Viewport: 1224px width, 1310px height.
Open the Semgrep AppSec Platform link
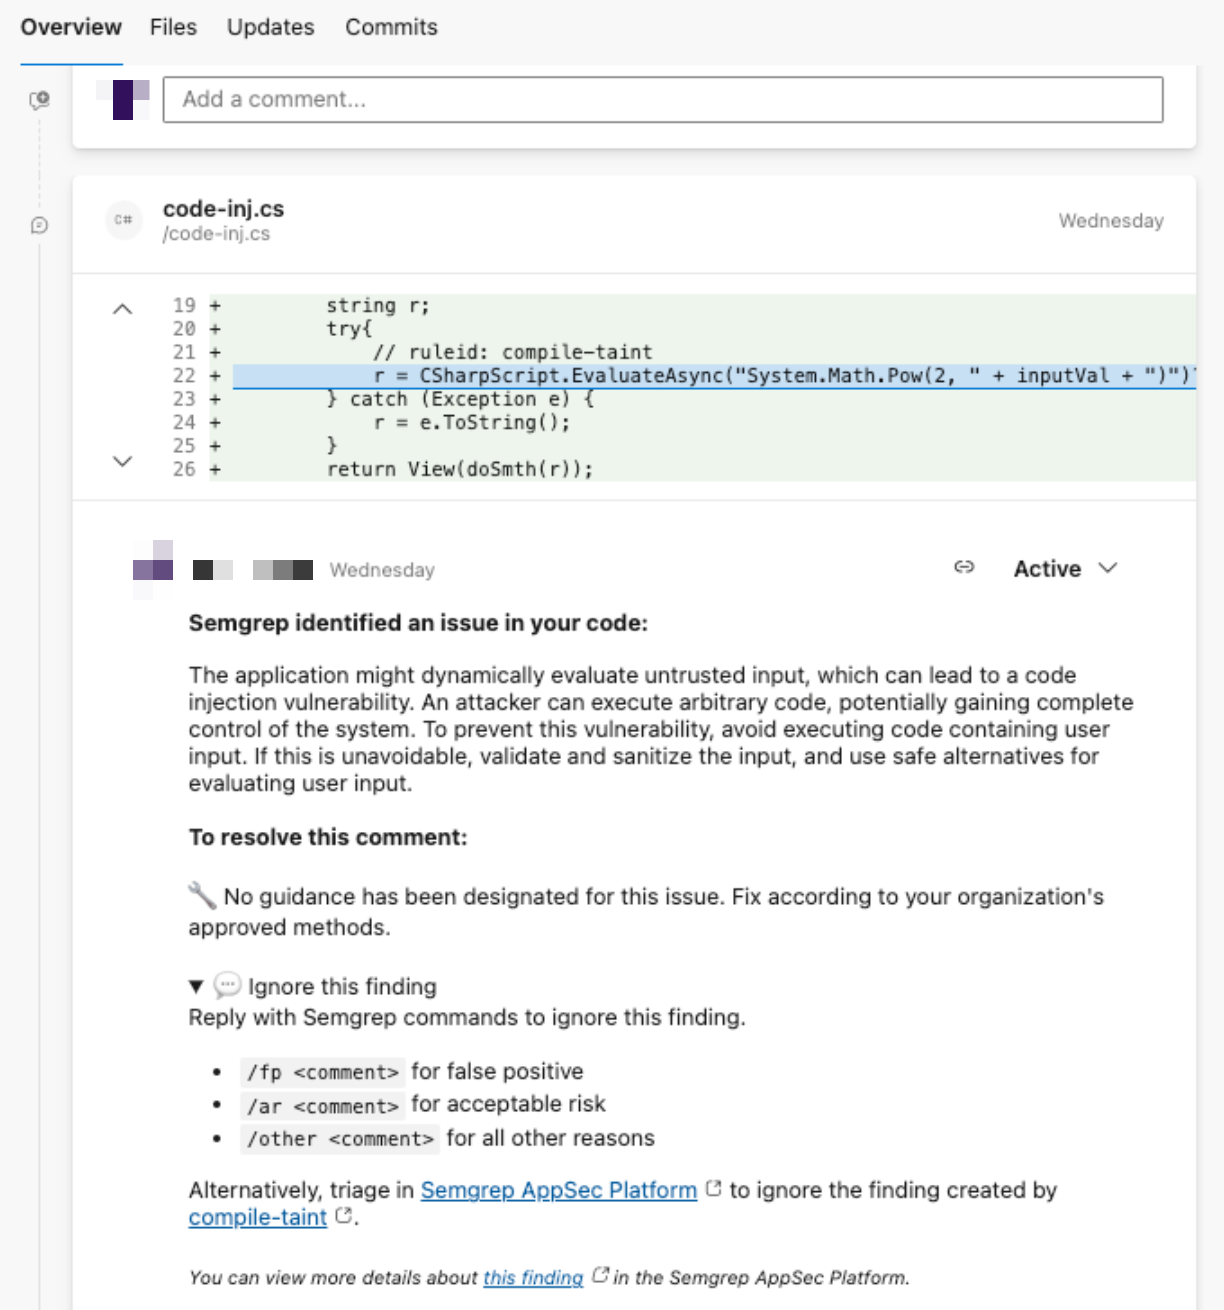(x=558, y=1189)
